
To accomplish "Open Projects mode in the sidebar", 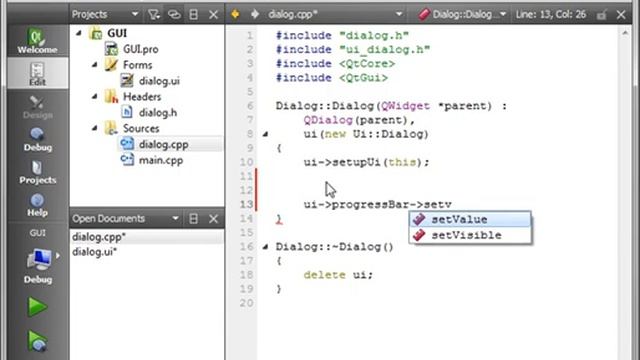I will (x=37, y=172).
